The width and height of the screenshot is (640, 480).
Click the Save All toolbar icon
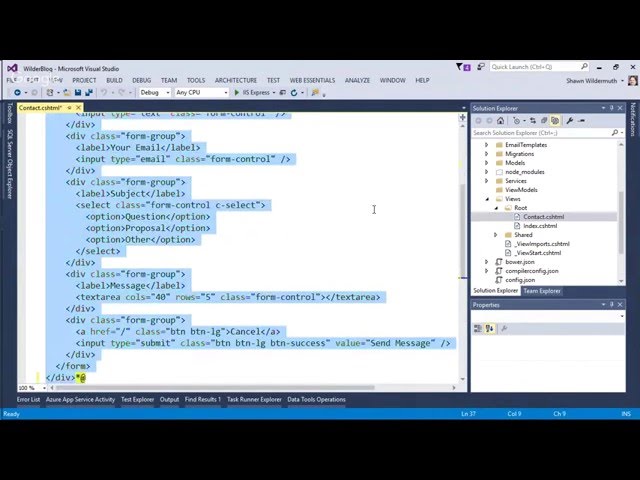point(89,93)
